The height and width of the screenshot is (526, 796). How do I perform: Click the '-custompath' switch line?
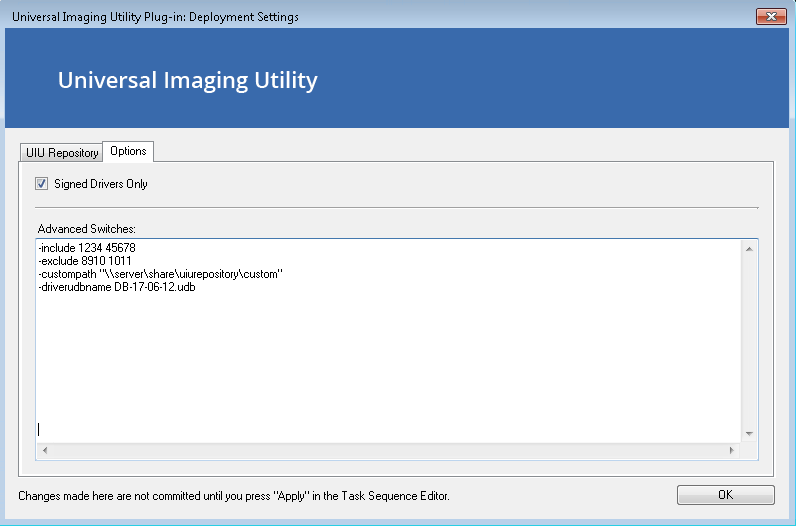click(x=160, y=274)
